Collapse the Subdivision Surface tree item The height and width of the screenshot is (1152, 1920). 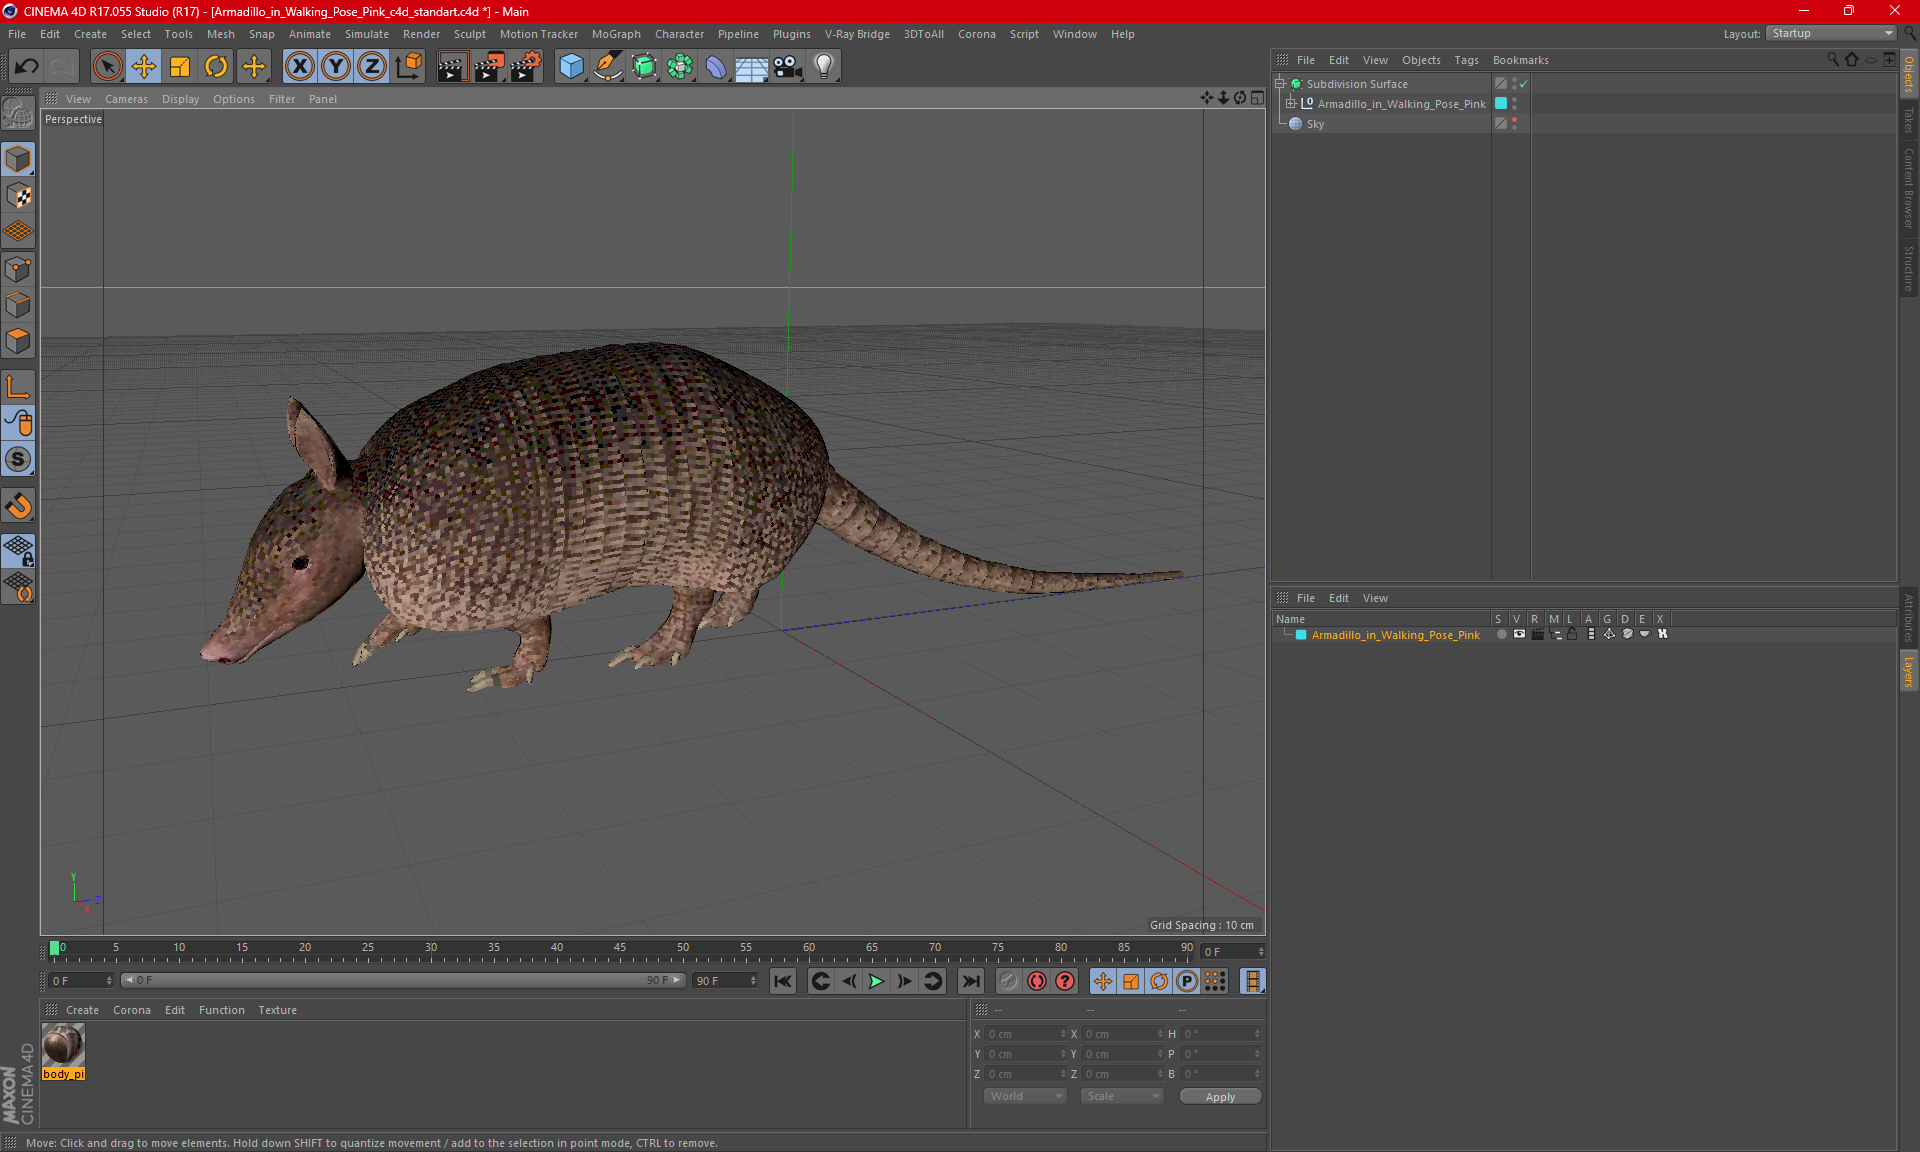(x=1279, y=84)
